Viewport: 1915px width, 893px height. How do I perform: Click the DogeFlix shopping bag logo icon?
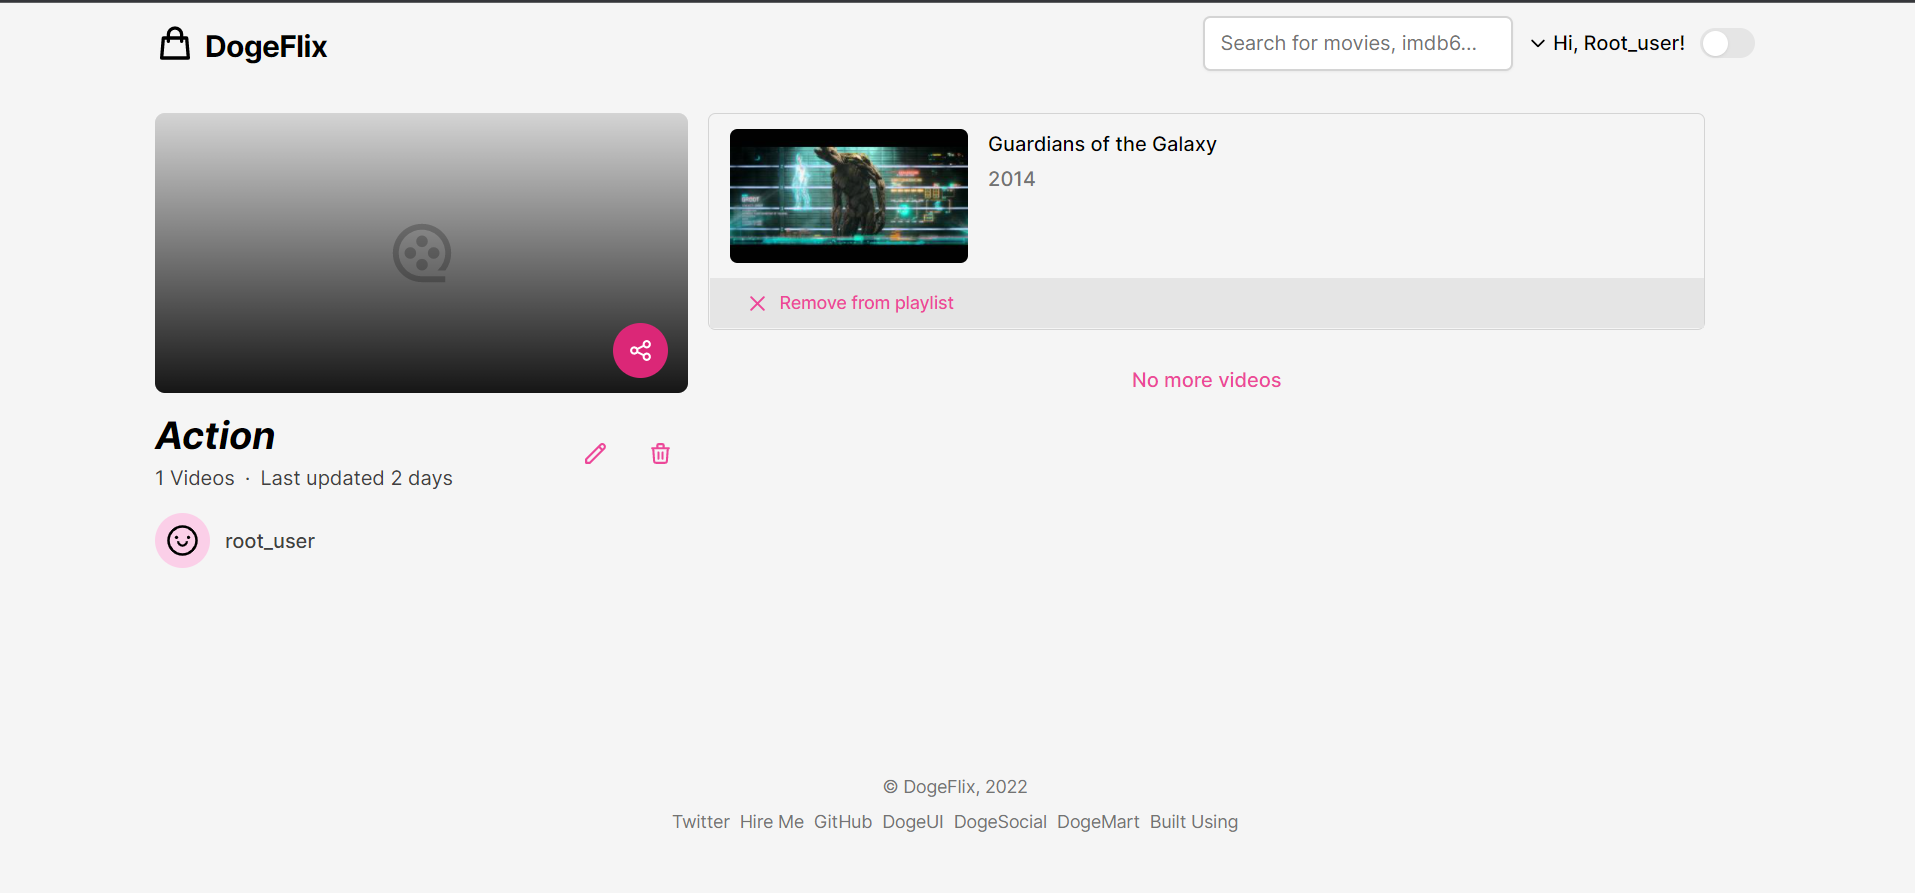[x=175, y=45]
